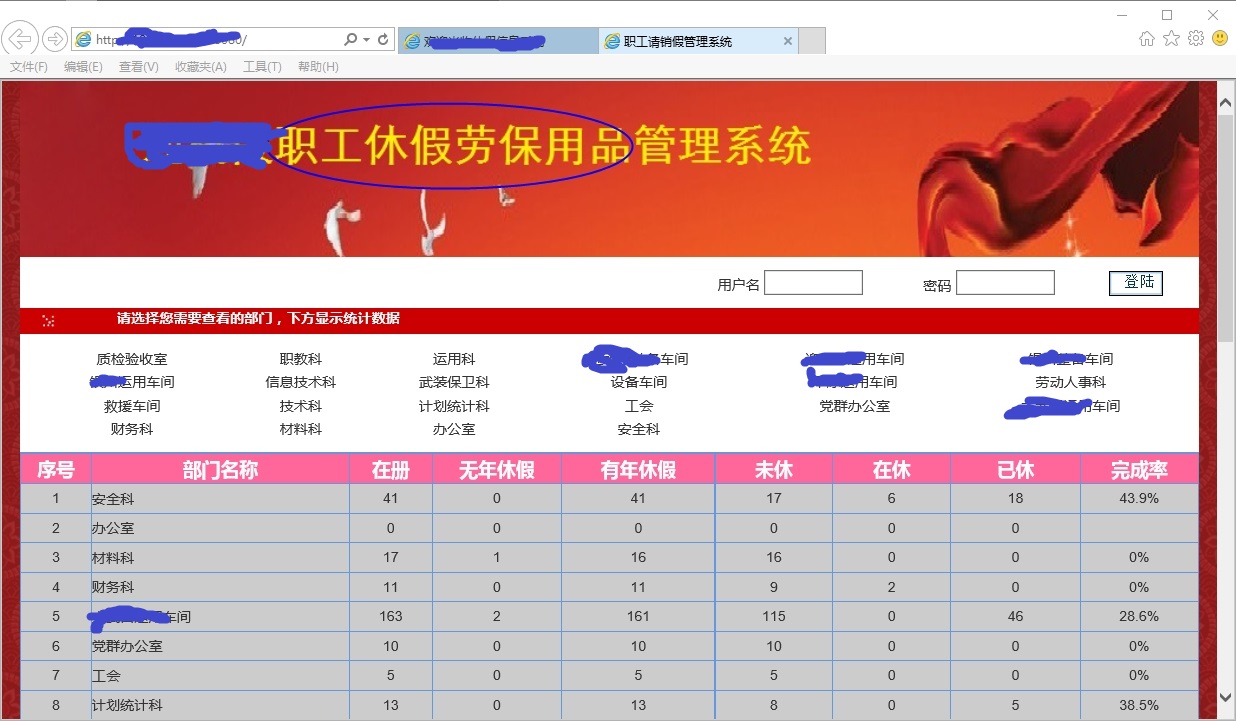
Task: Select the 职教科 department link
Action: (x=301, y=359)
